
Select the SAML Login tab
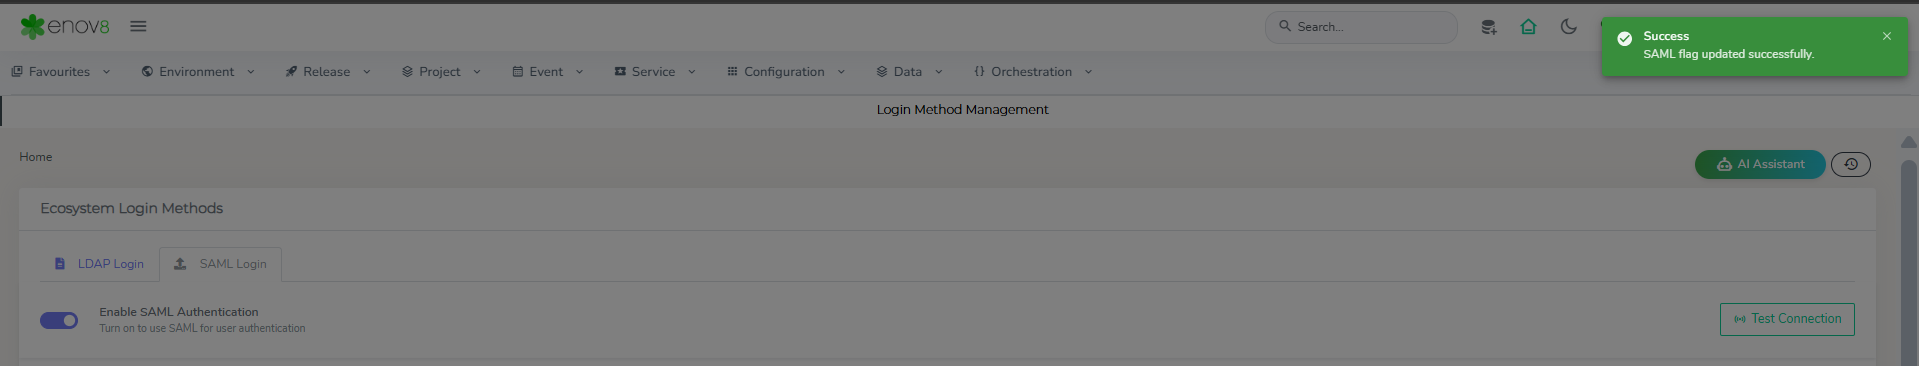[x=220, y=264]
